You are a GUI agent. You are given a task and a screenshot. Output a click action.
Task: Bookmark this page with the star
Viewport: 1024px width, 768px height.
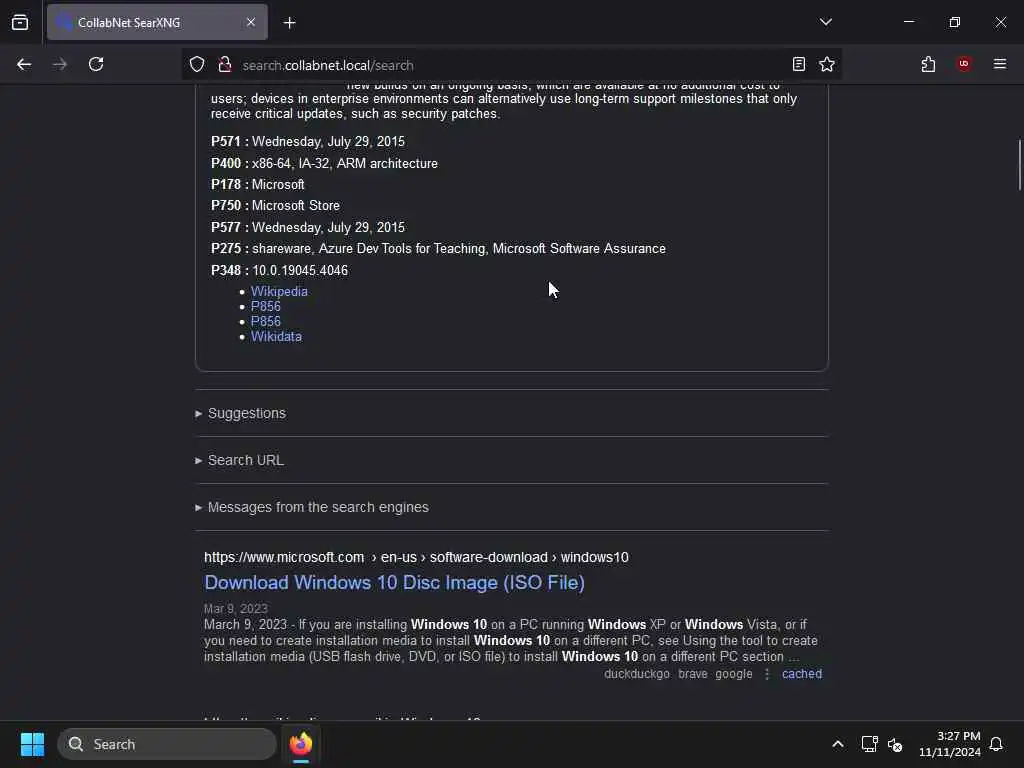(x=827, y=64)
